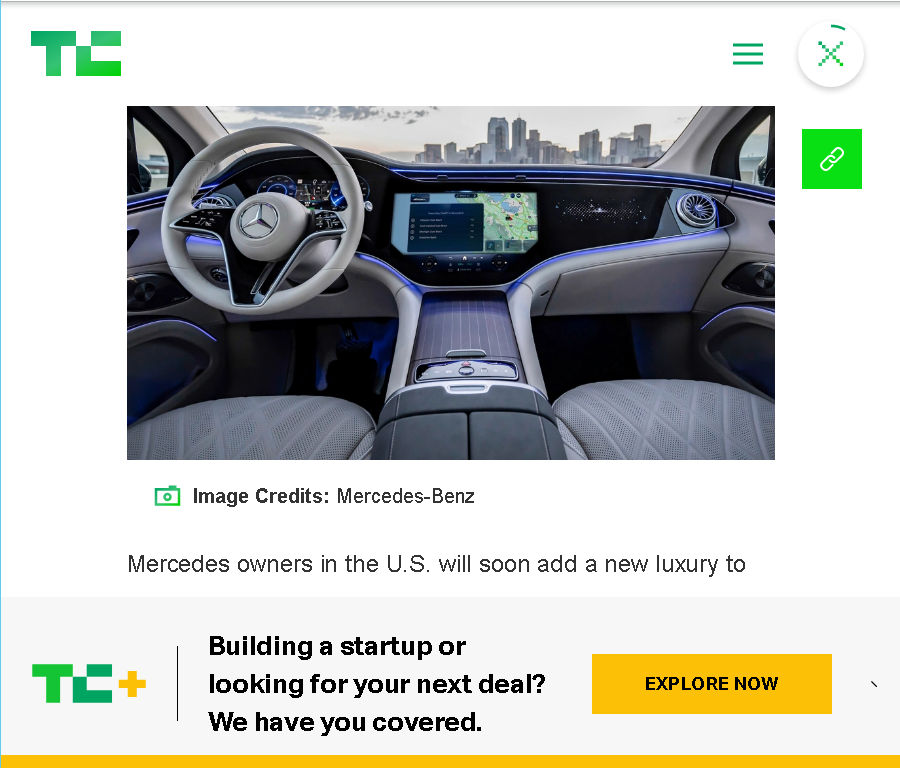Screen dimensions: 900x768
Task: Click the city skyline in the article photo
Action: point(540,141)
